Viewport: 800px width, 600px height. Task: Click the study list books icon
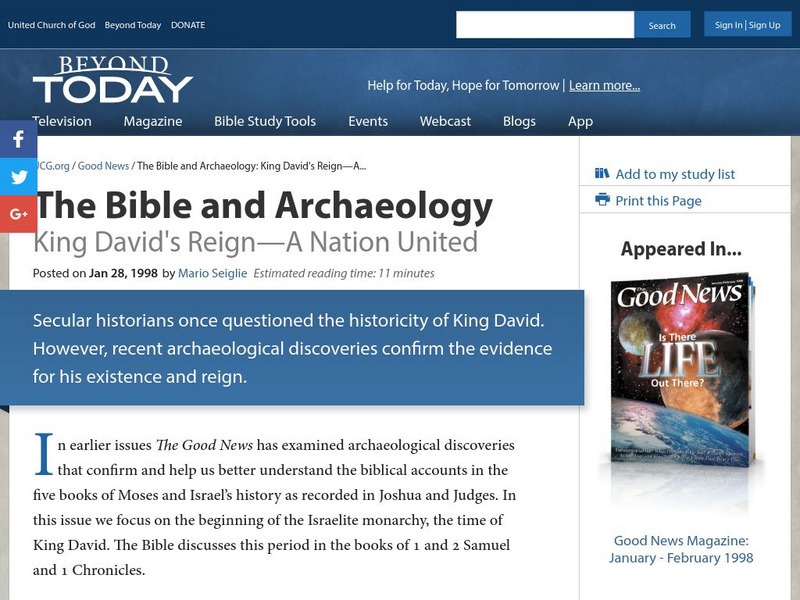click(602, 174)
